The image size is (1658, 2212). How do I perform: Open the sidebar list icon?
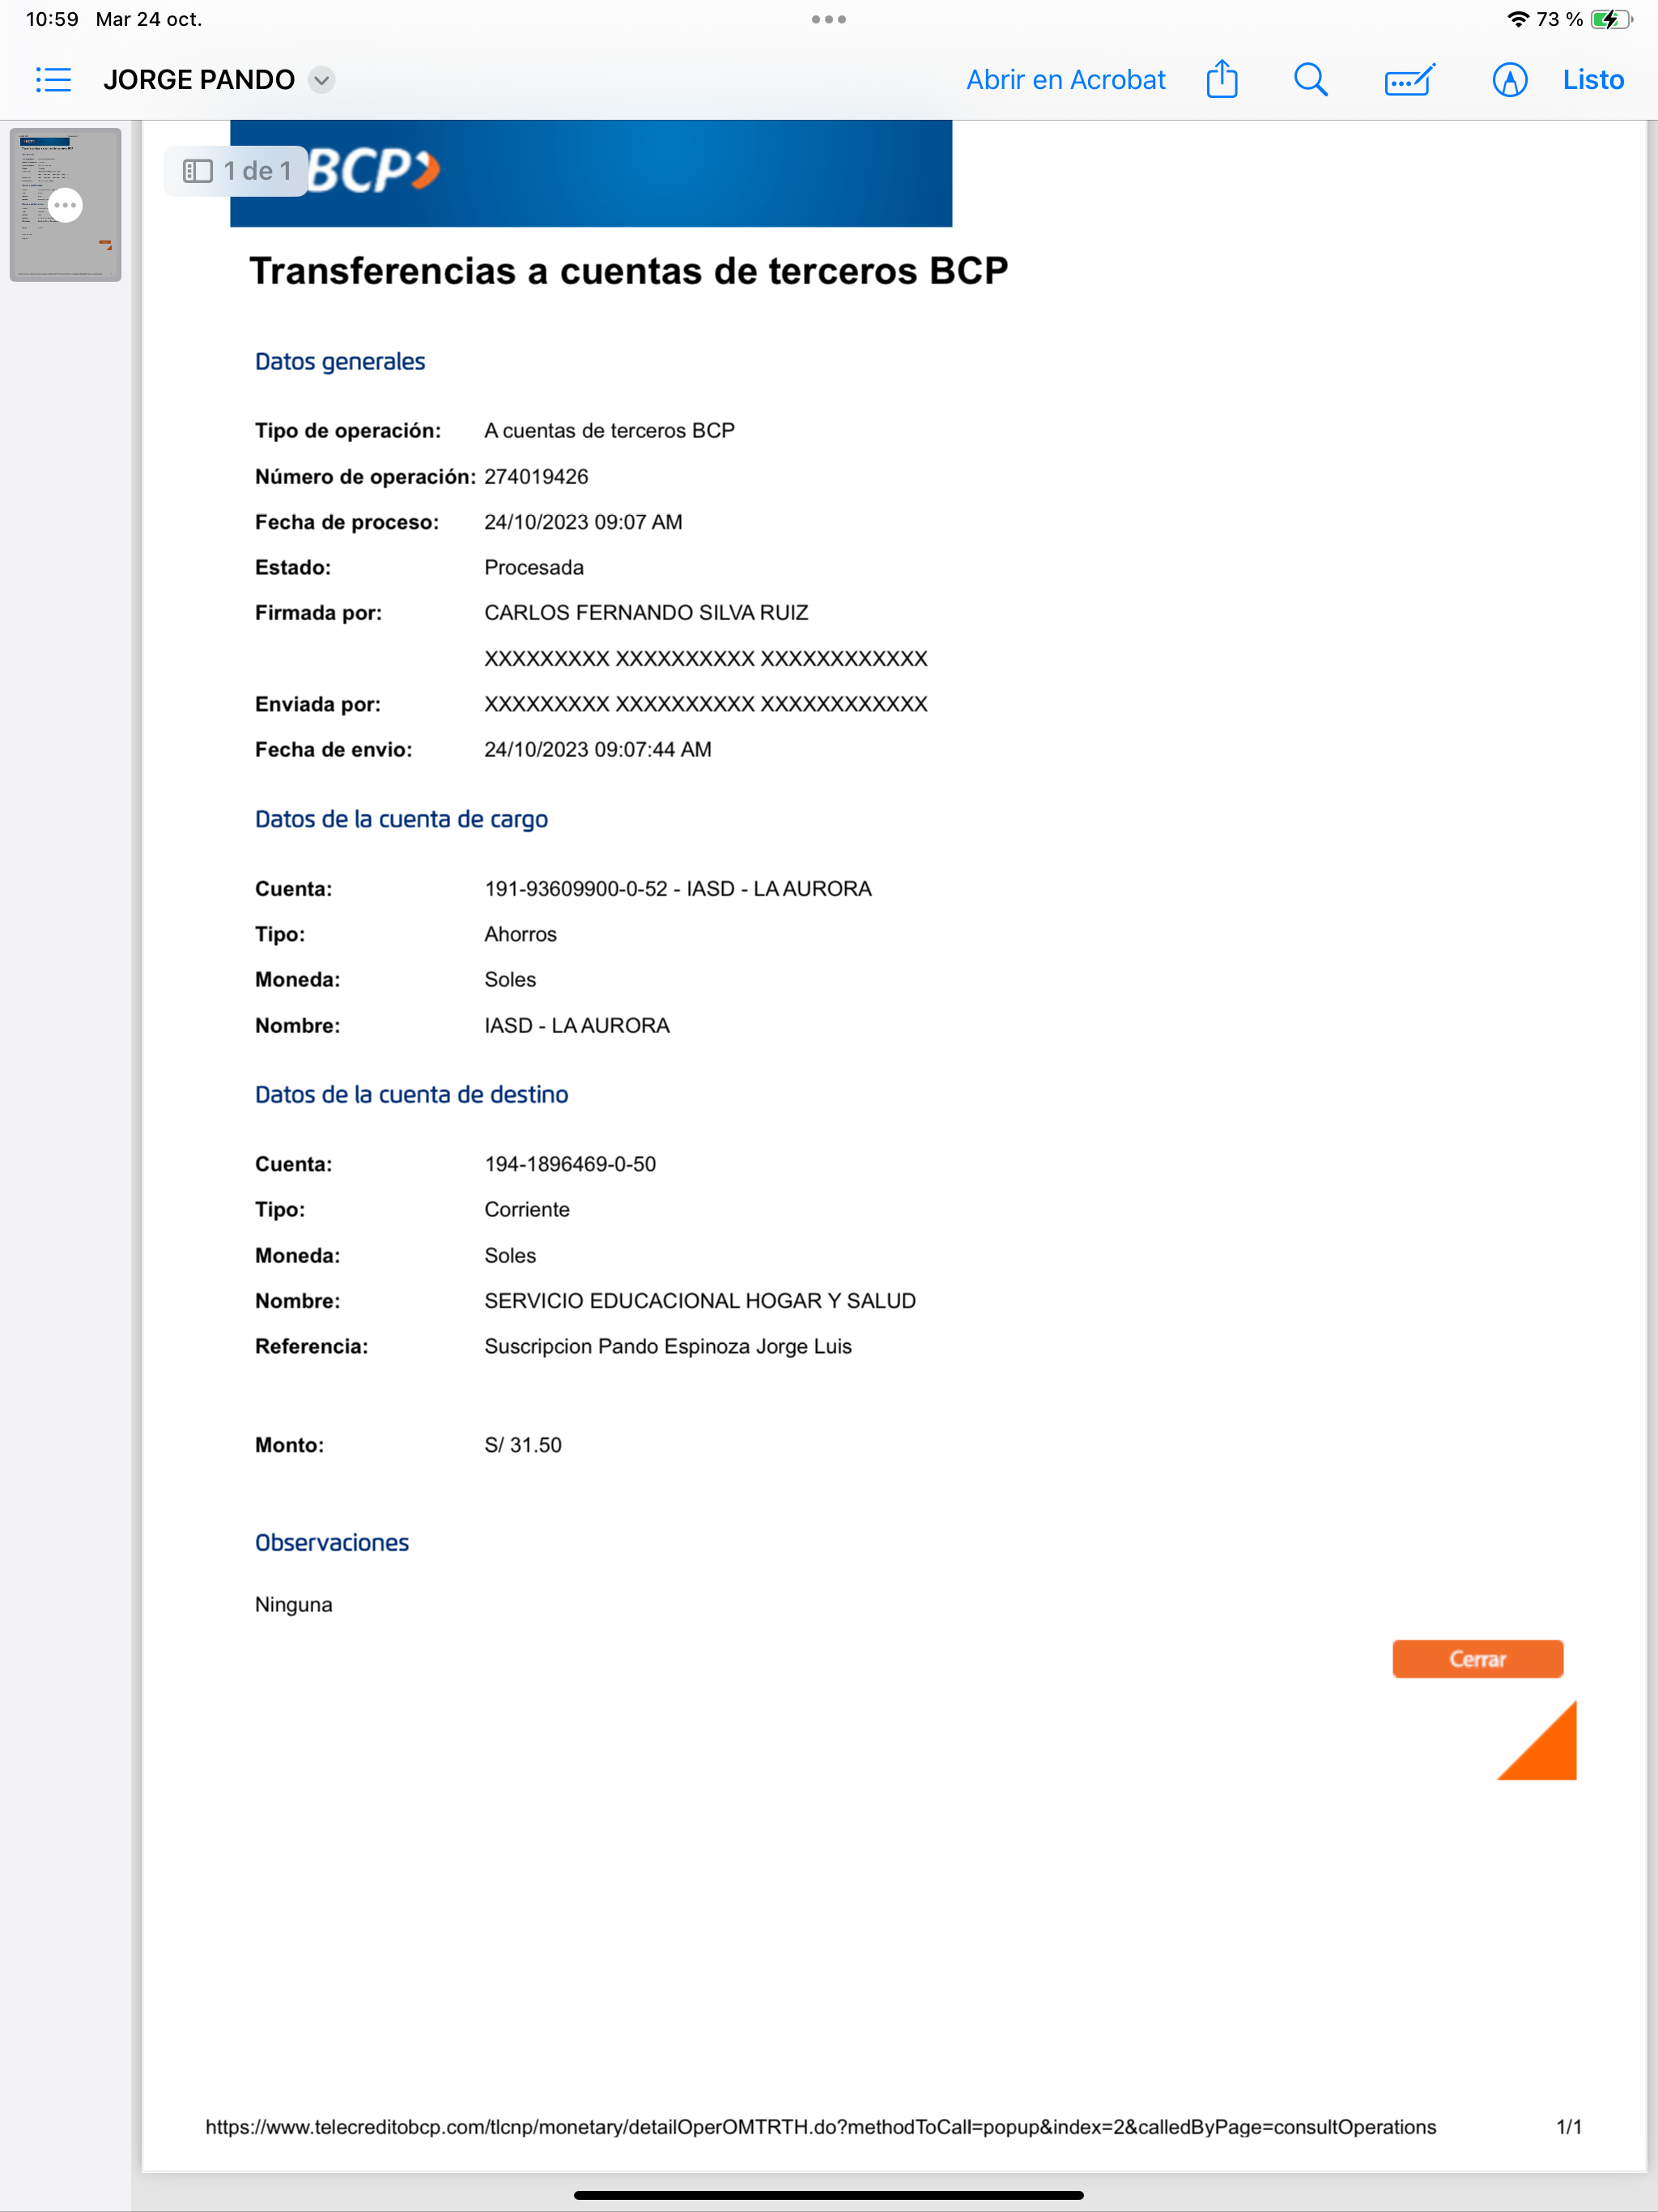53,80
